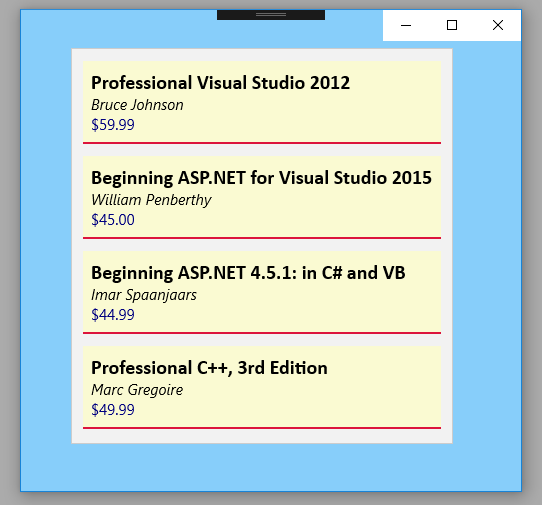The height and width of the screenshot is (505, 542).
Task: Click the $44.99 price
Action: [x=113, y=315]
